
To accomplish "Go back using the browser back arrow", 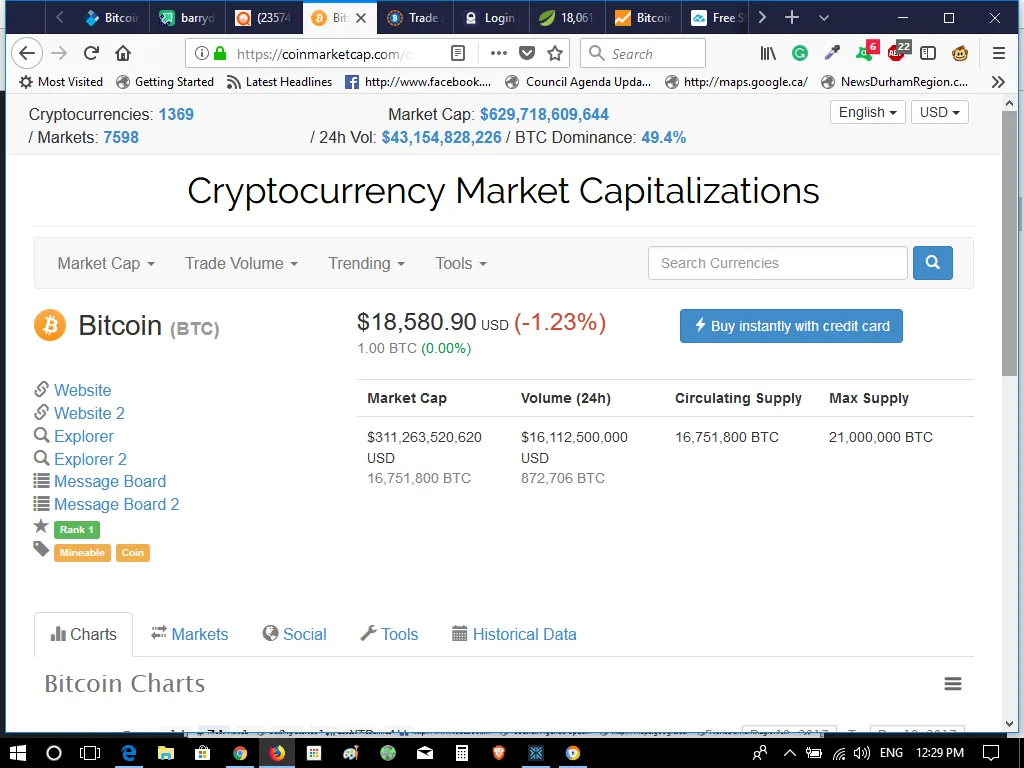I will (27, 54).
